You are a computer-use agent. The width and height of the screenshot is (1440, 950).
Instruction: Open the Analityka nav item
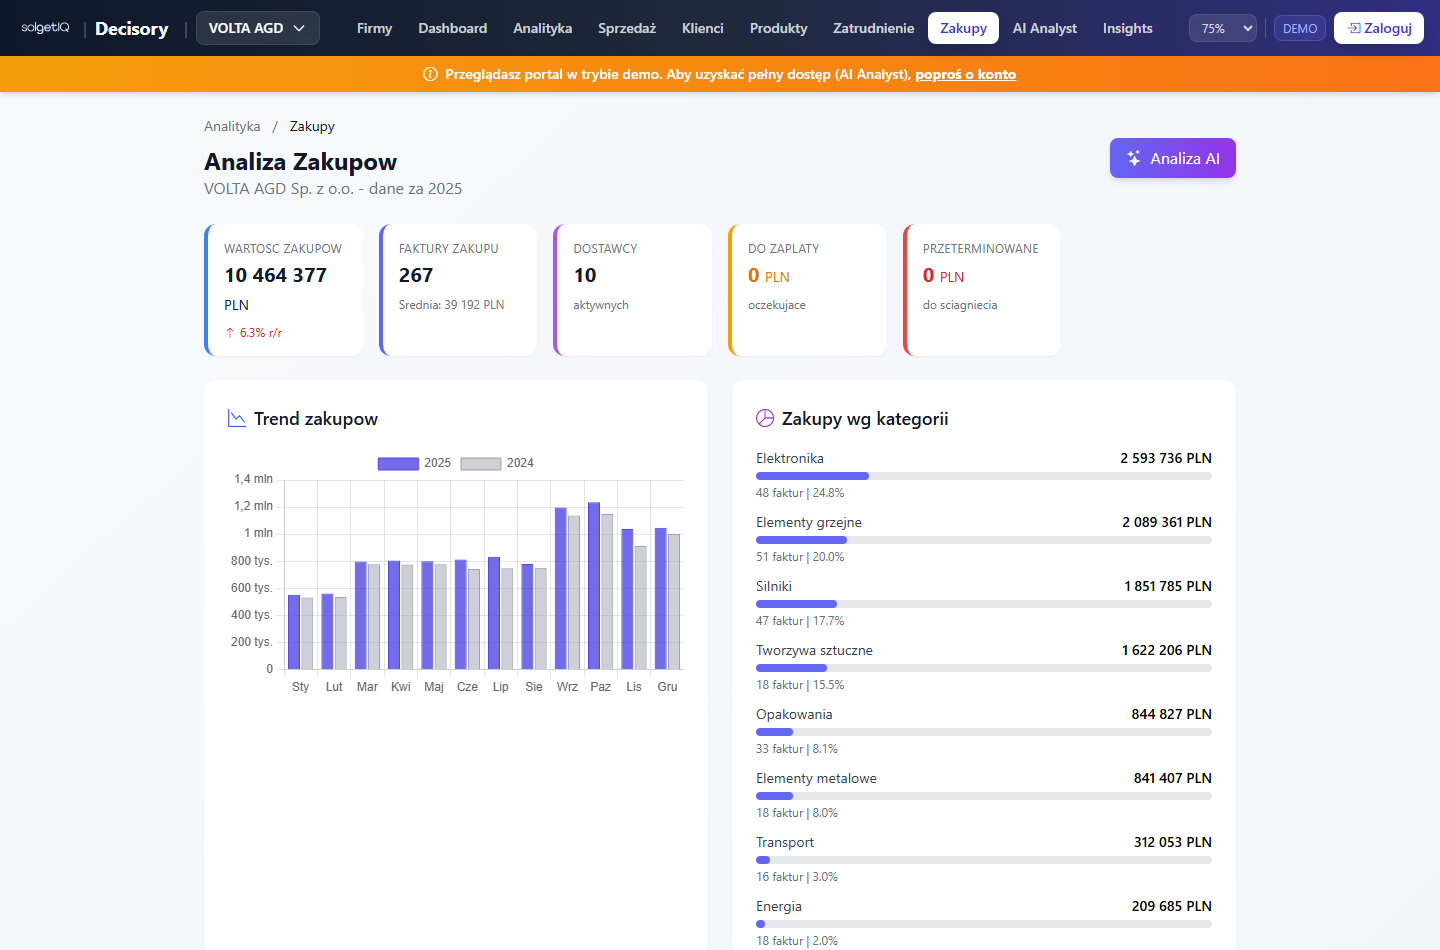pyautogui.click(x=543, y=28)
